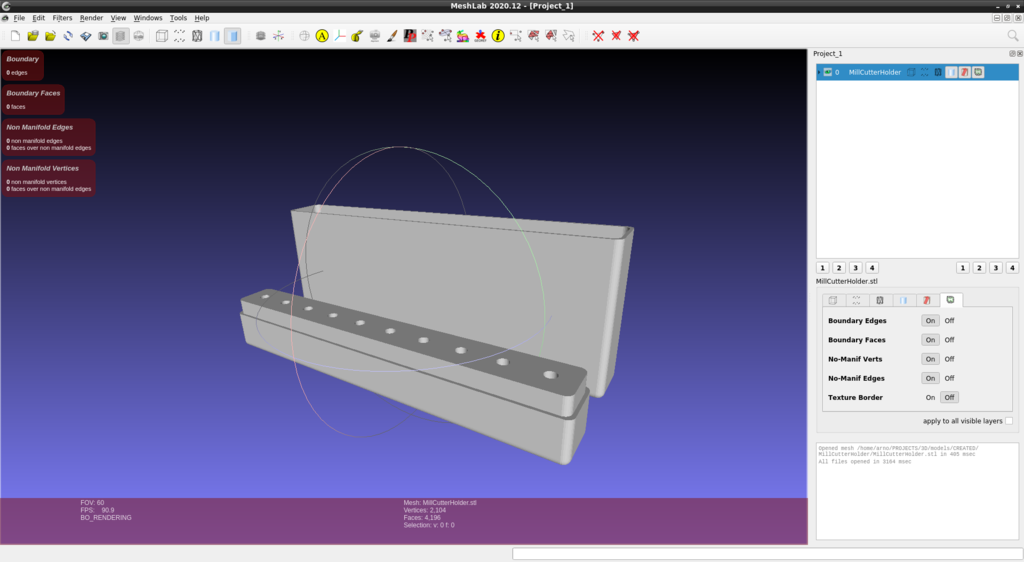Click the yellow info icon
The width and height of the screenshot is (1024, 562).
[x=498, y=36]
